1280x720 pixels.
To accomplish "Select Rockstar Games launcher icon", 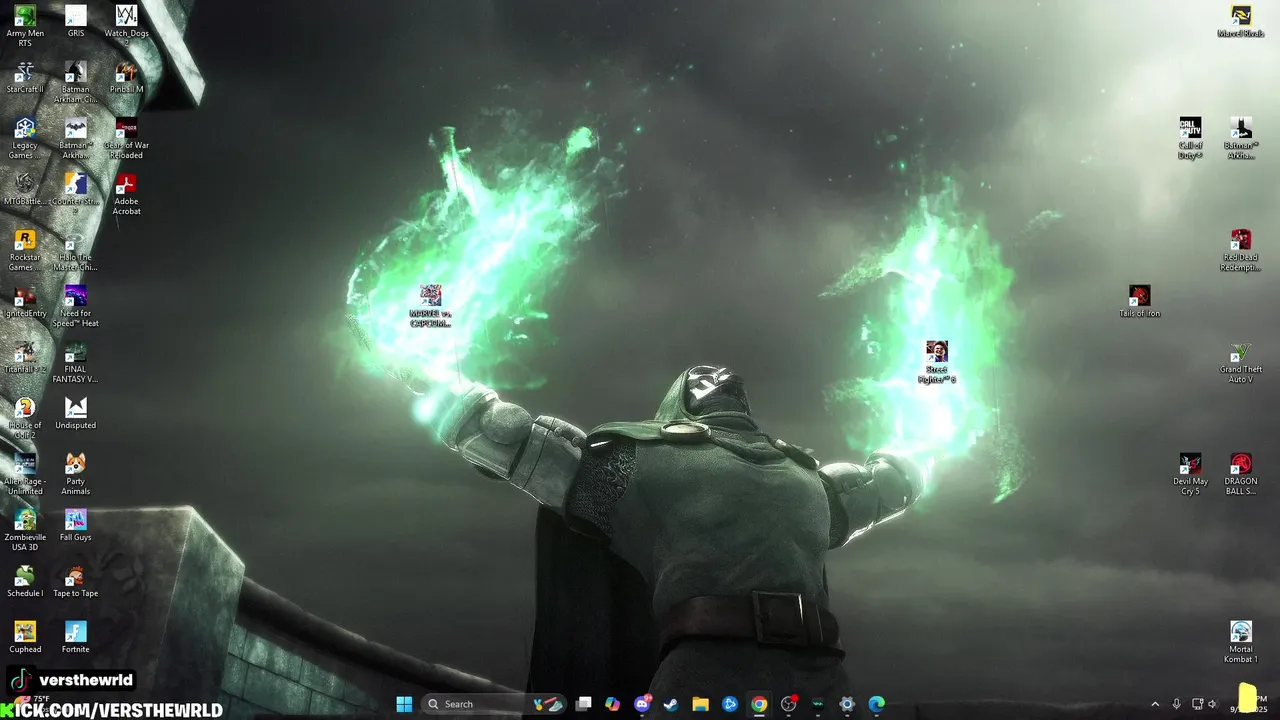I will (25, 250).
